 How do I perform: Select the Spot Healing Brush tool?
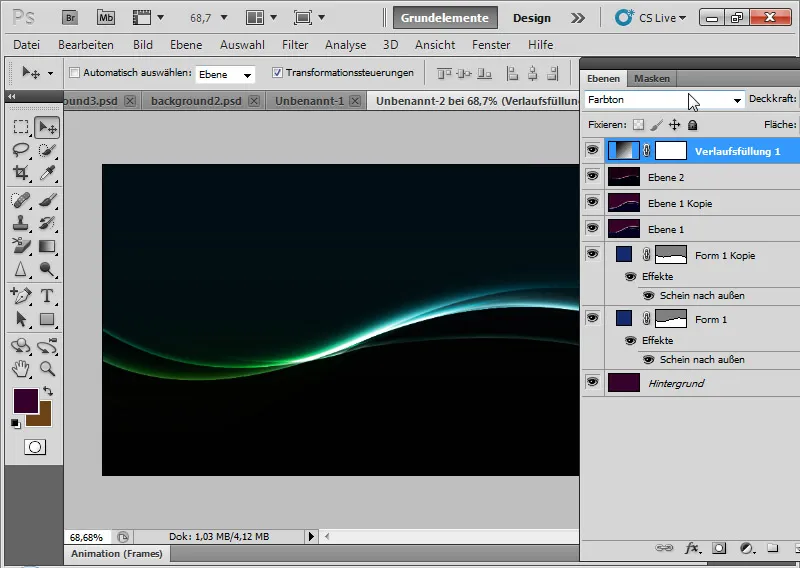tap(21, 200)
